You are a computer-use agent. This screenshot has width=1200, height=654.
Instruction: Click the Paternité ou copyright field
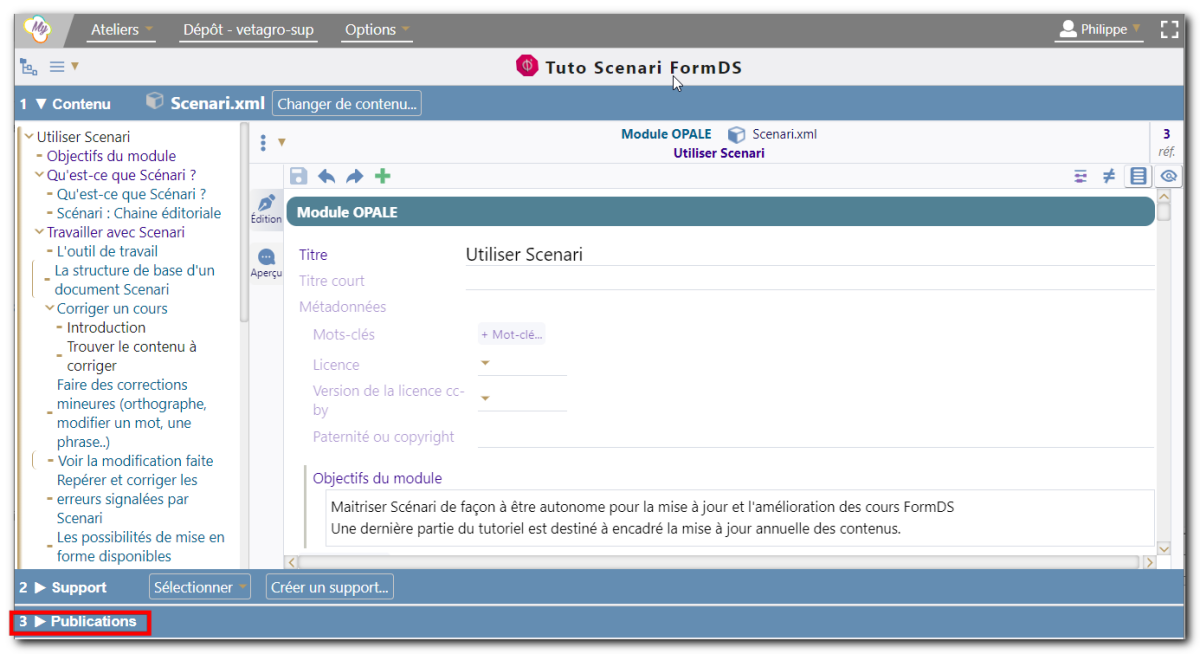click(815, 437)
